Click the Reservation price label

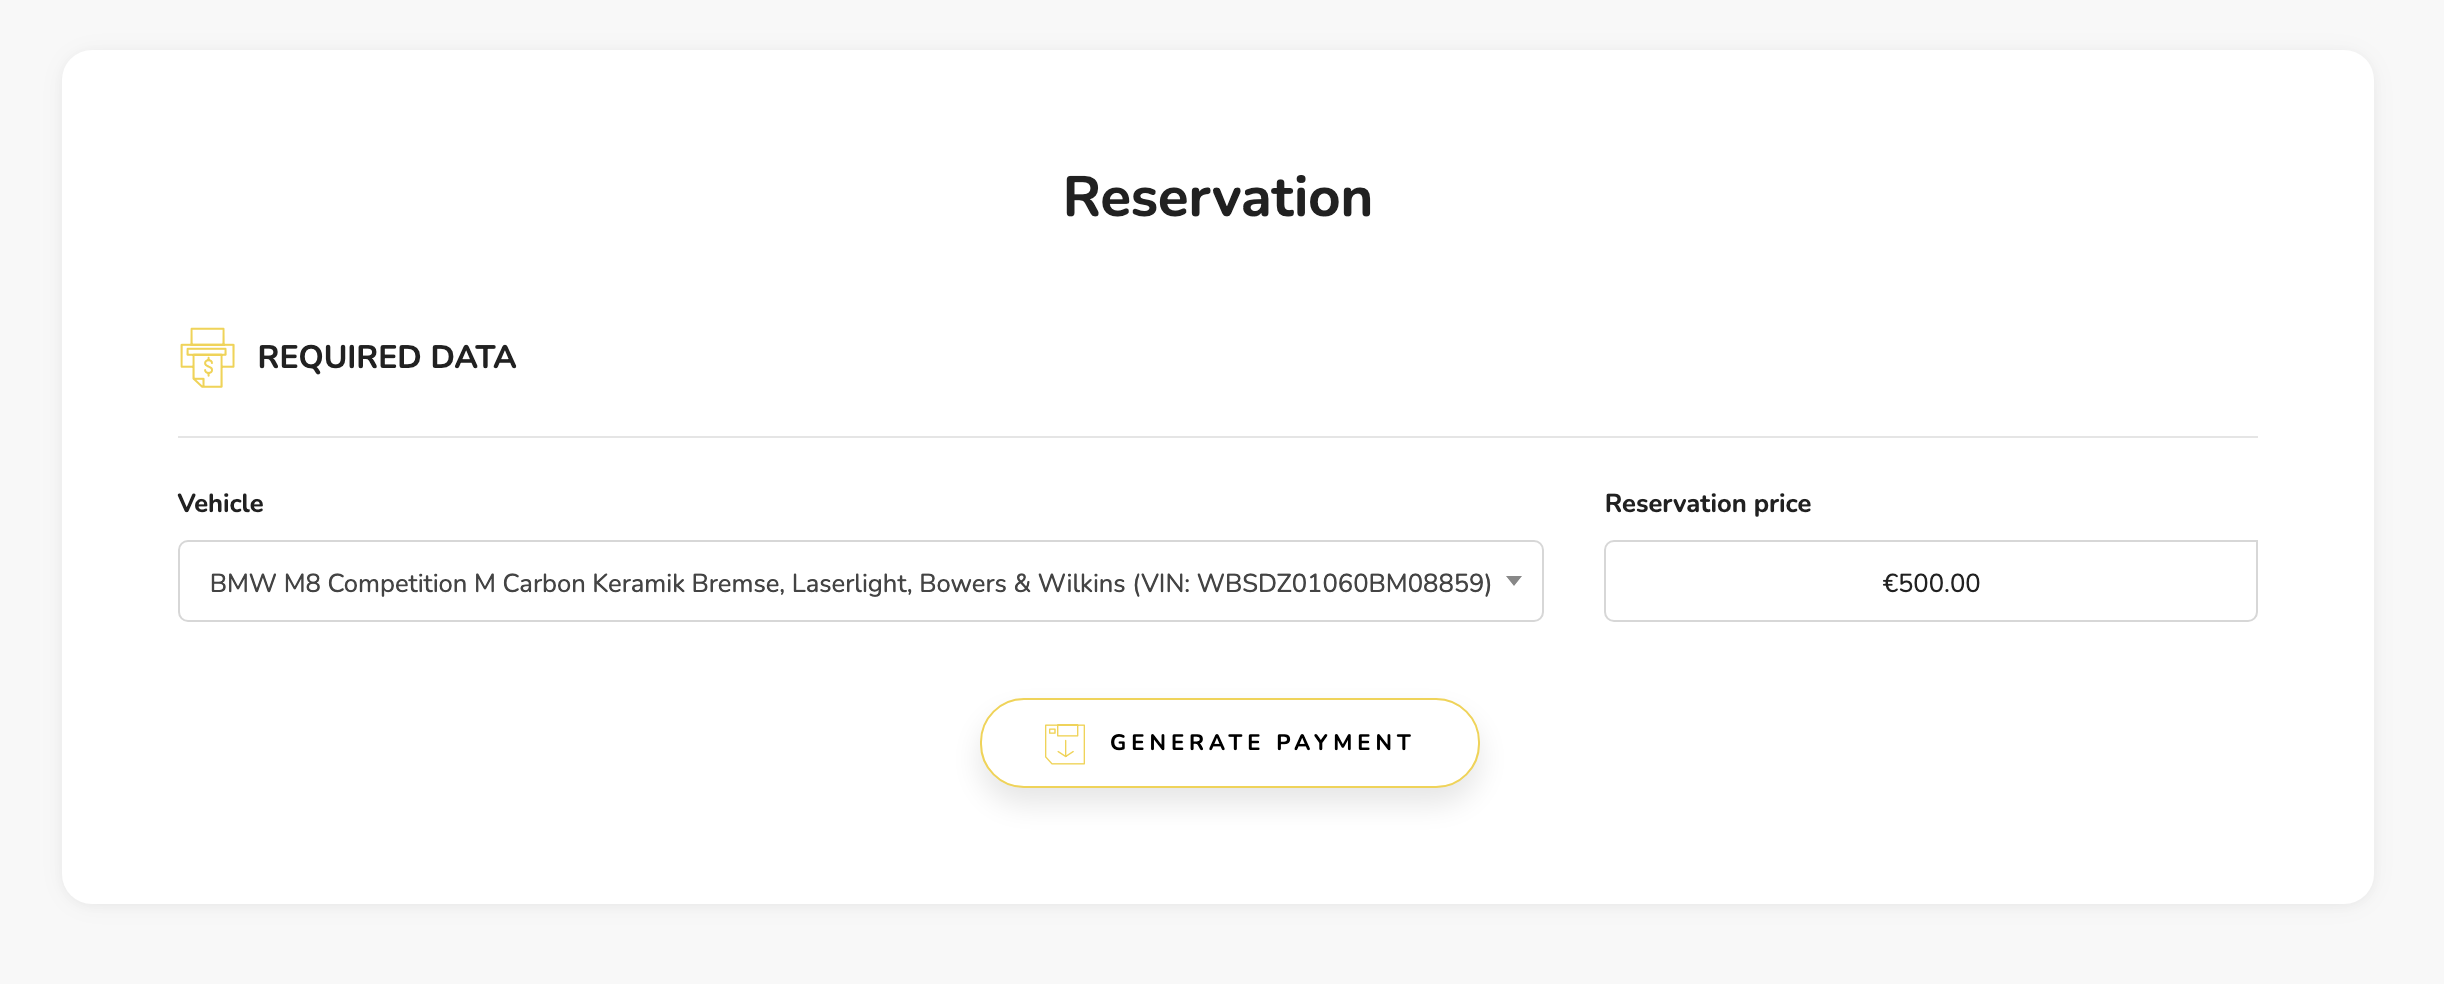[1707, 503]
